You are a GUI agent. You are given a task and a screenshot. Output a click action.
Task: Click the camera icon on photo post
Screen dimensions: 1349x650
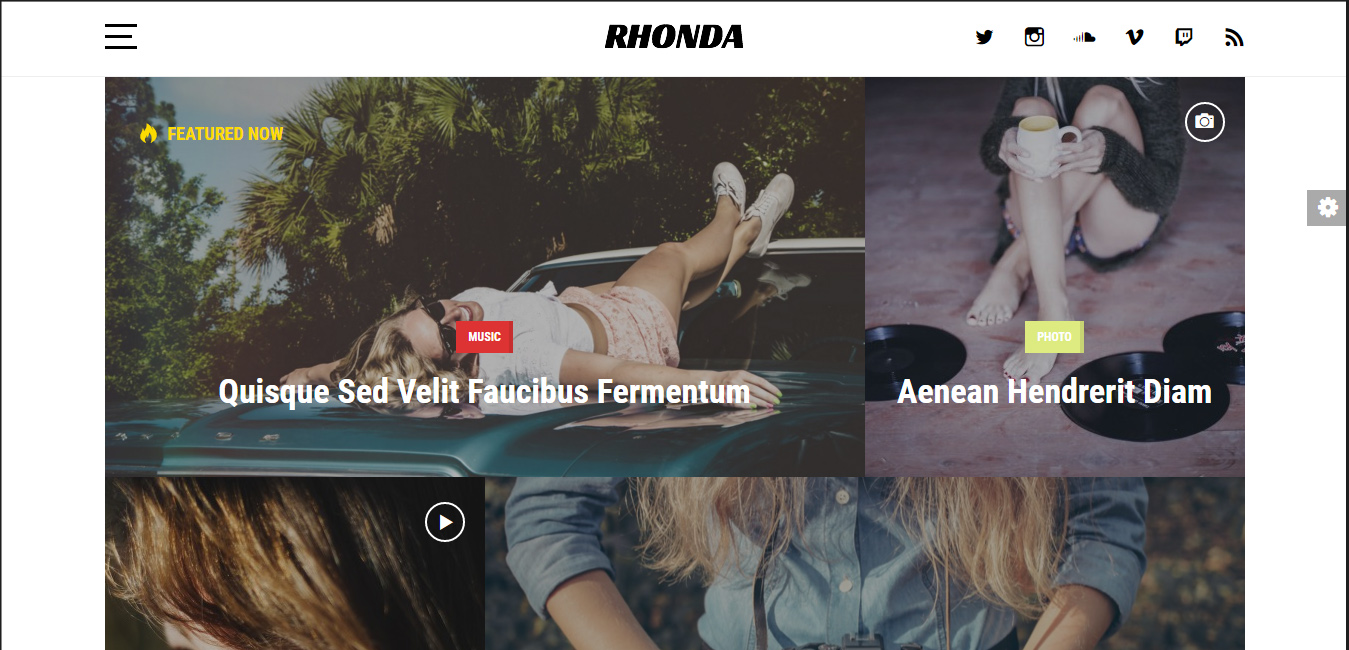(x=1205, y=121)
